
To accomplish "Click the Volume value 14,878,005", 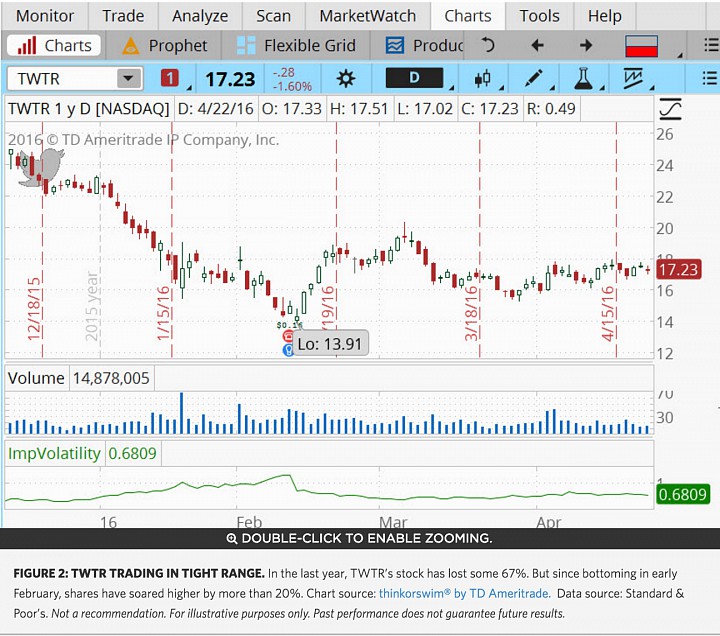I will [x=111, y=378].
